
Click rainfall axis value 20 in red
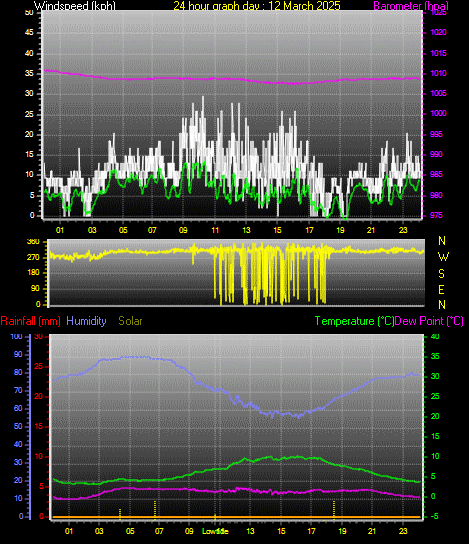(39, 397)
